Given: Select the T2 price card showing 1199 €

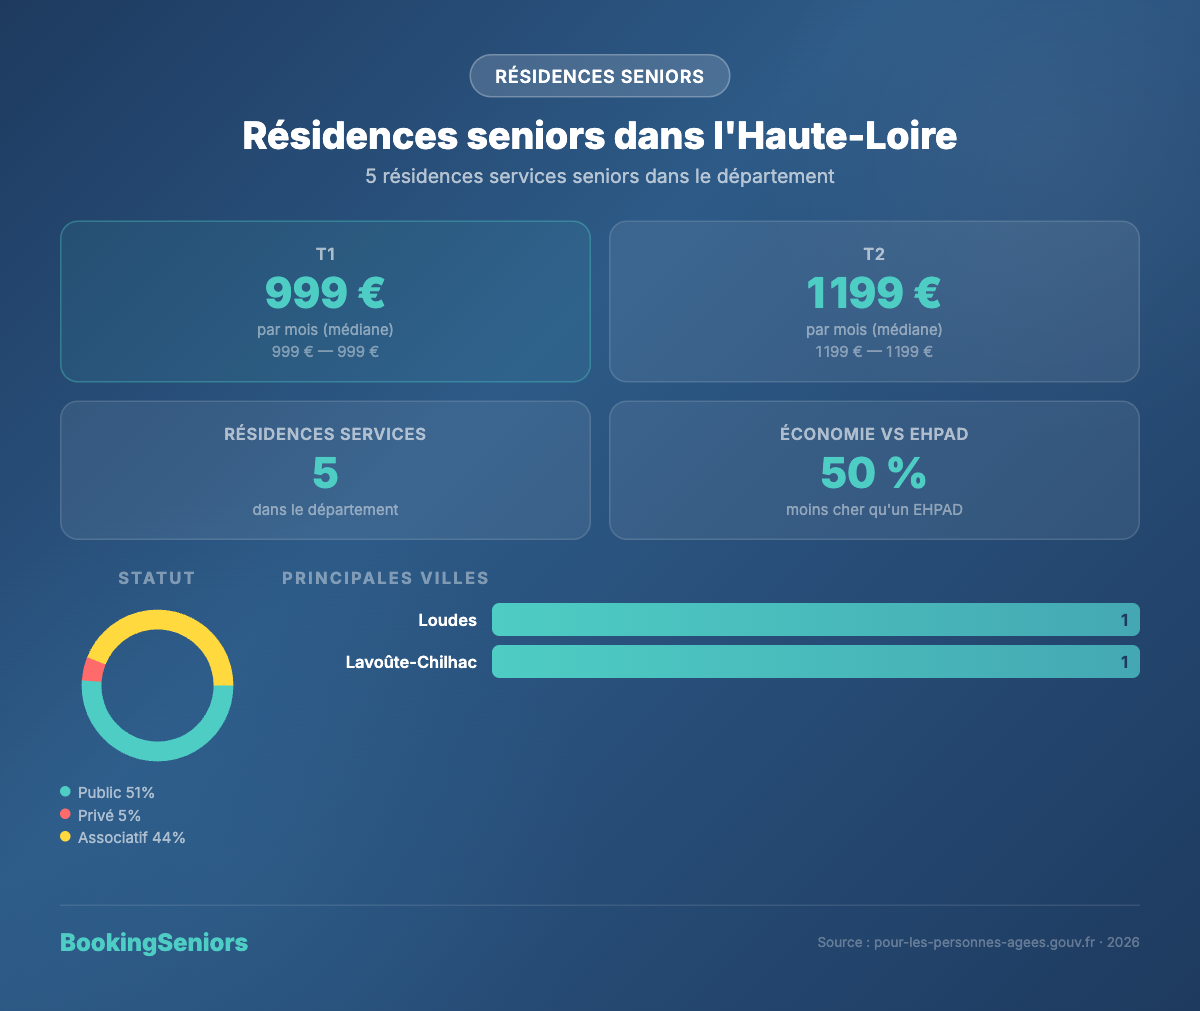Looking at the screenshot, I should 874,301.
